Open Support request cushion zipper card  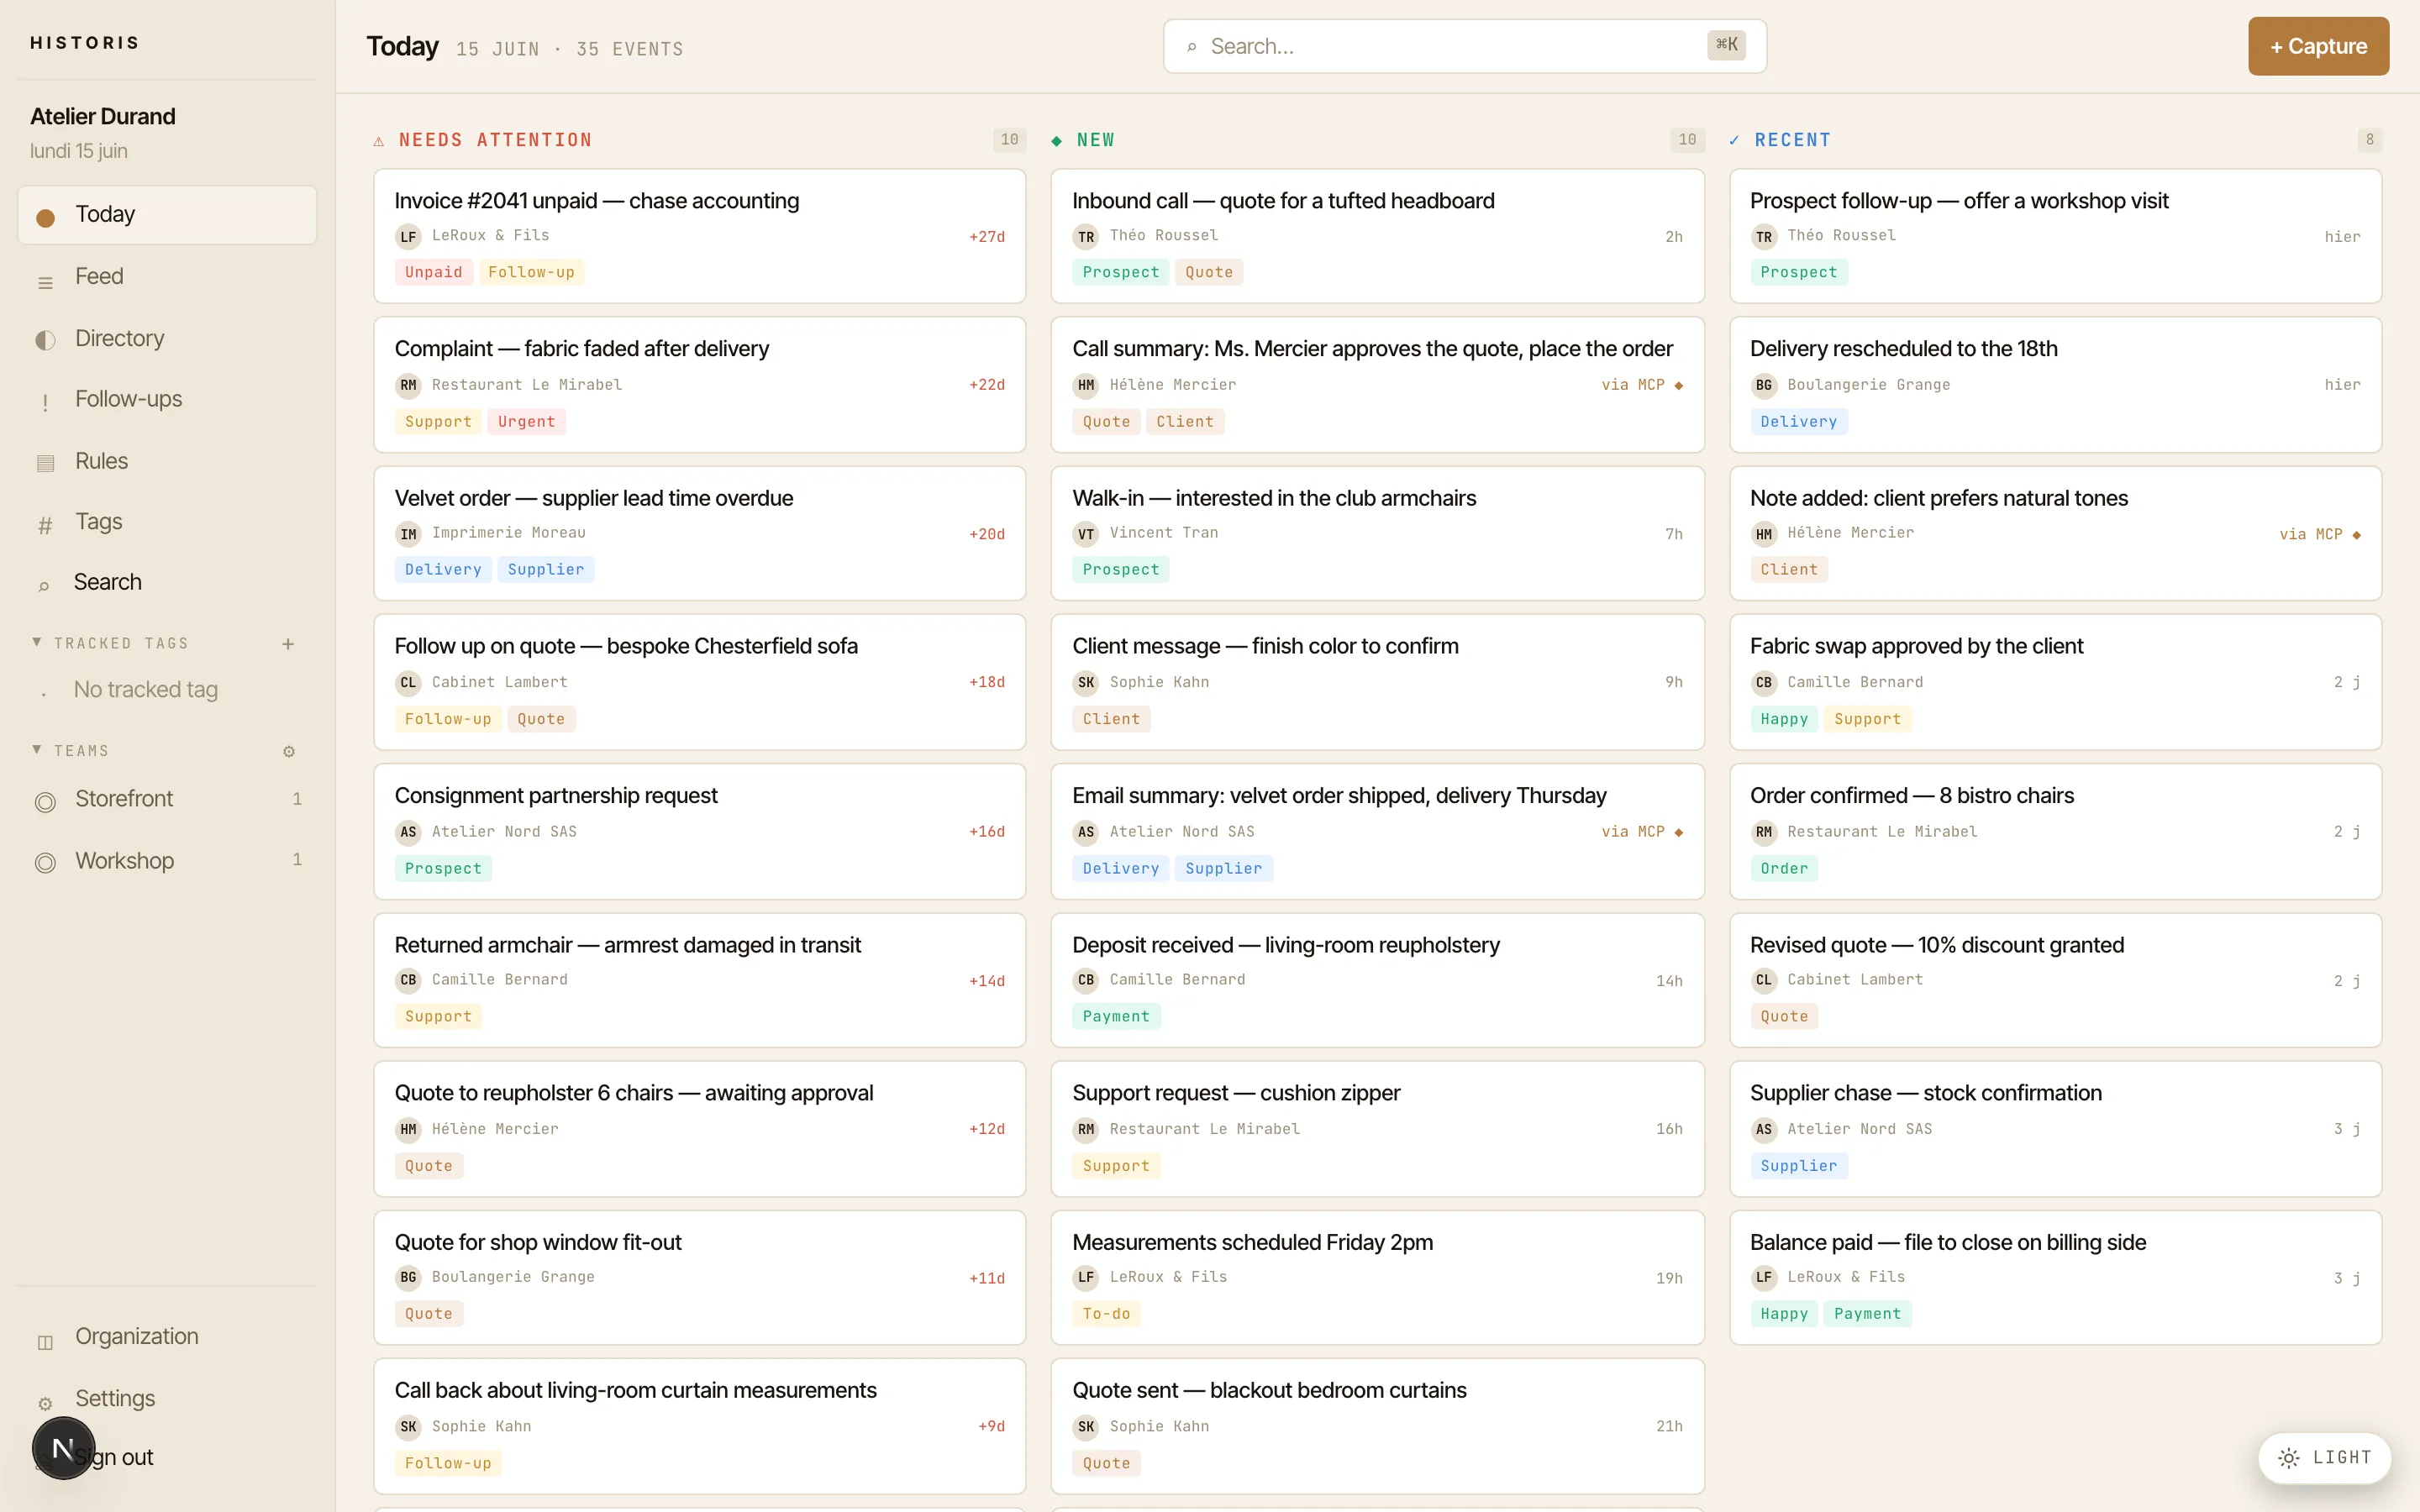[x=1377, y=1129]
